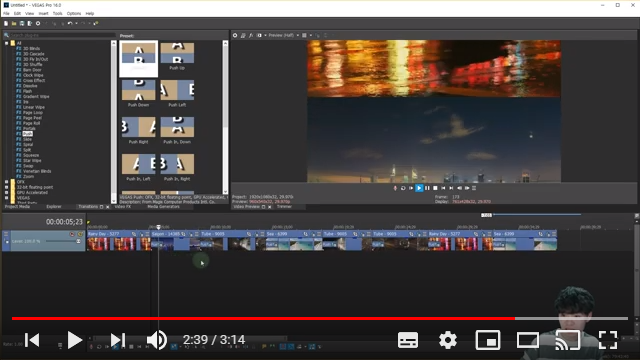Screen dimensions: 640x360
Task: Open Video Preview project properties gear
Action: click(235, 36)
